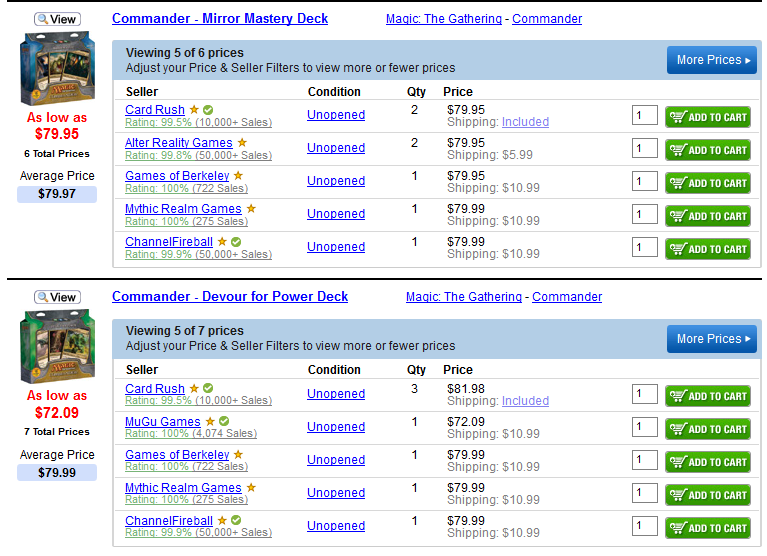Click As low as $79.95 price text
Viewport: 767px width, 556px height.
pyautogui.click(x=57, y=126)
